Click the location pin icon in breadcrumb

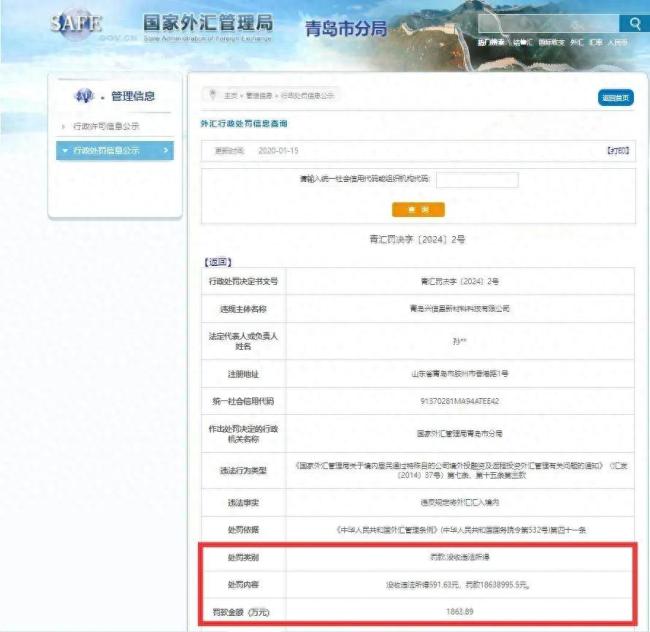point(212,94)
